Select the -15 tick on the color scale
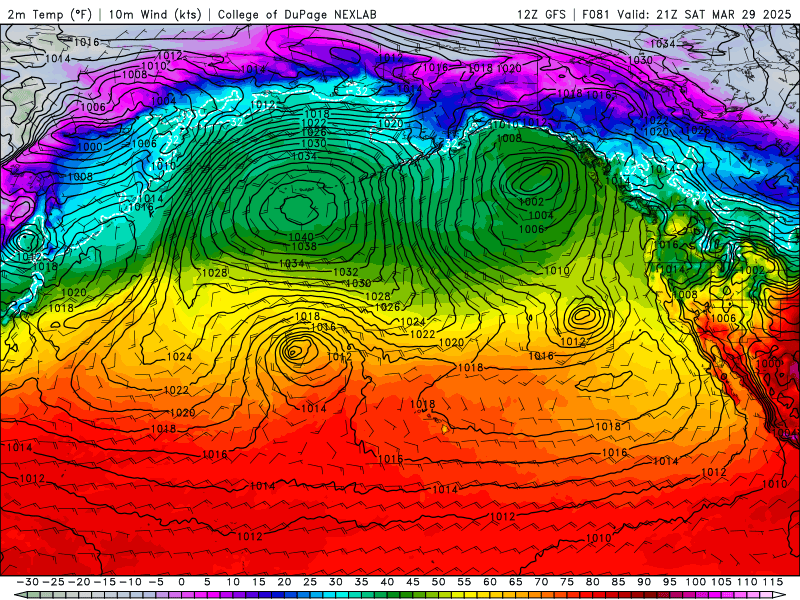The height and width of the screenshot is (600, 800). point(104,582)
